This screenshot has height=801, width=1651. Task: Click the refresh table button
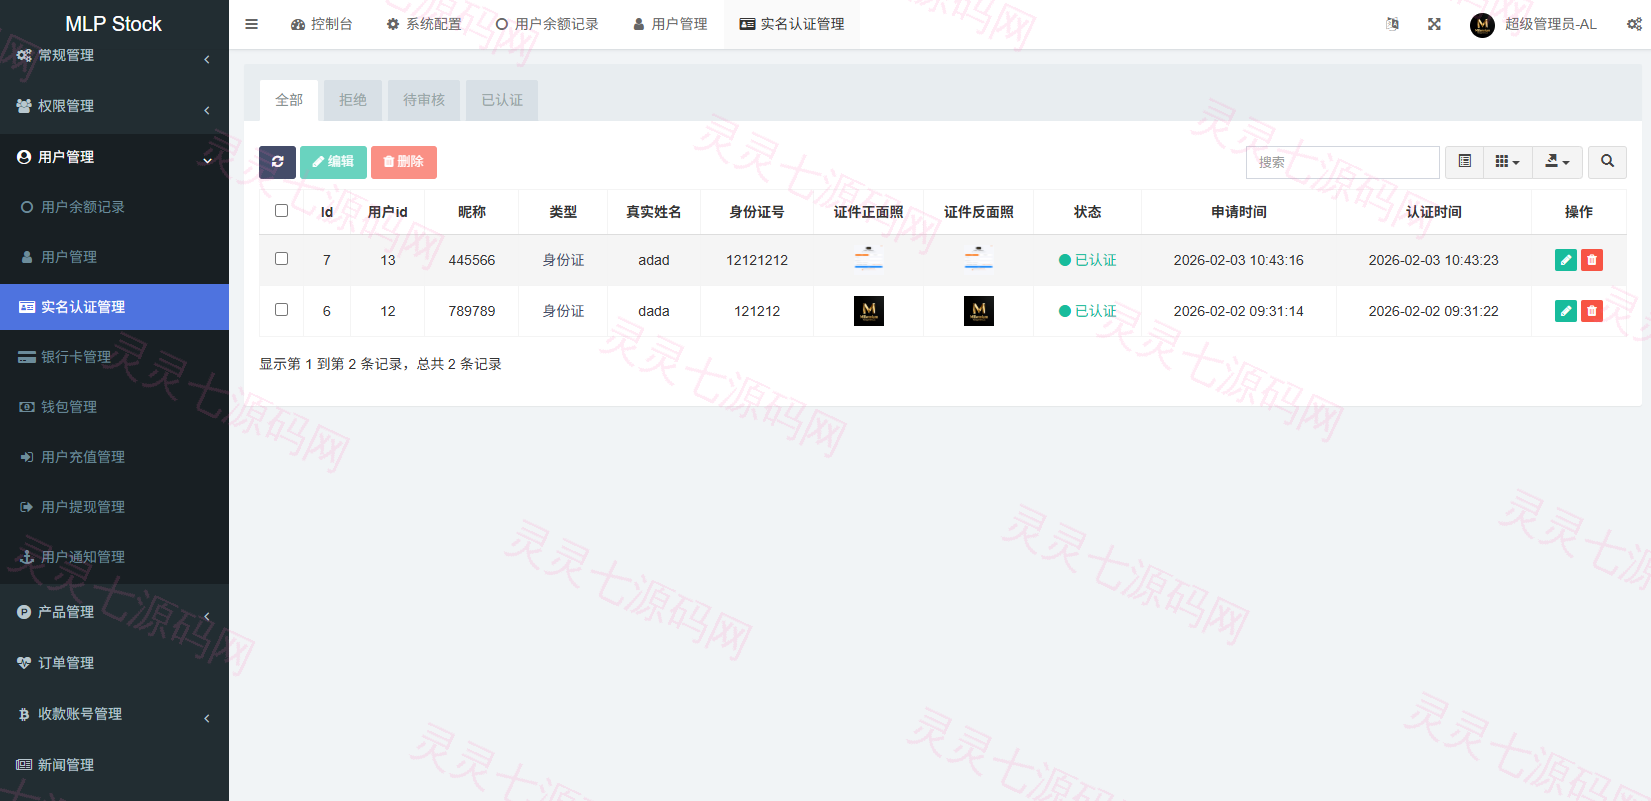pyautogui.click(x=277, y=162)
